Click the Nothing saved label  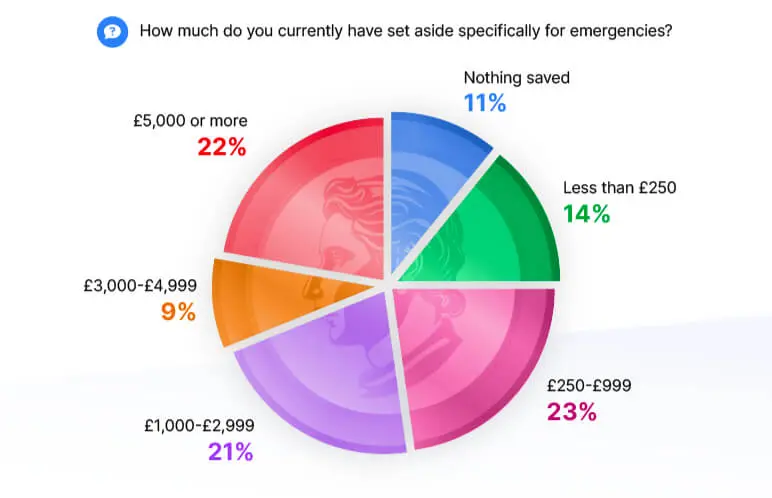516,78
